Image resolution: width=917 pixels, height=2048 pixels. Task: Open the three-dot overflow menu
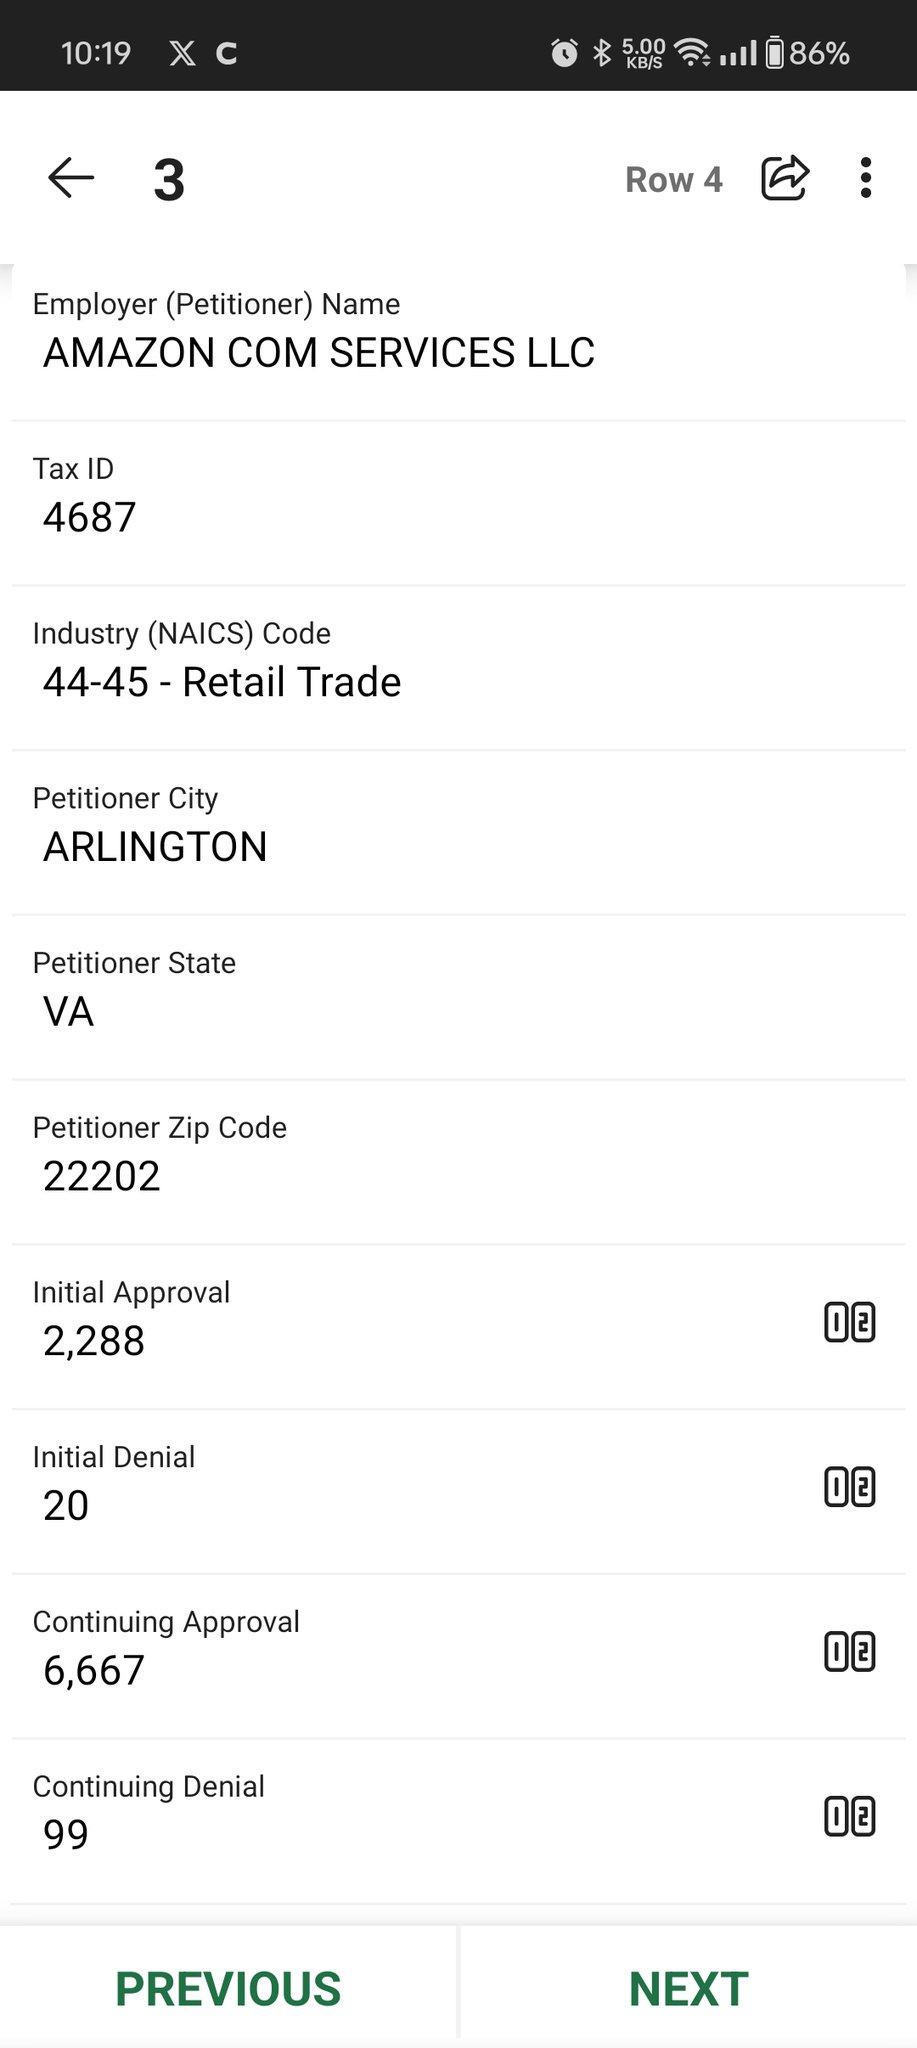pos(866,179)
